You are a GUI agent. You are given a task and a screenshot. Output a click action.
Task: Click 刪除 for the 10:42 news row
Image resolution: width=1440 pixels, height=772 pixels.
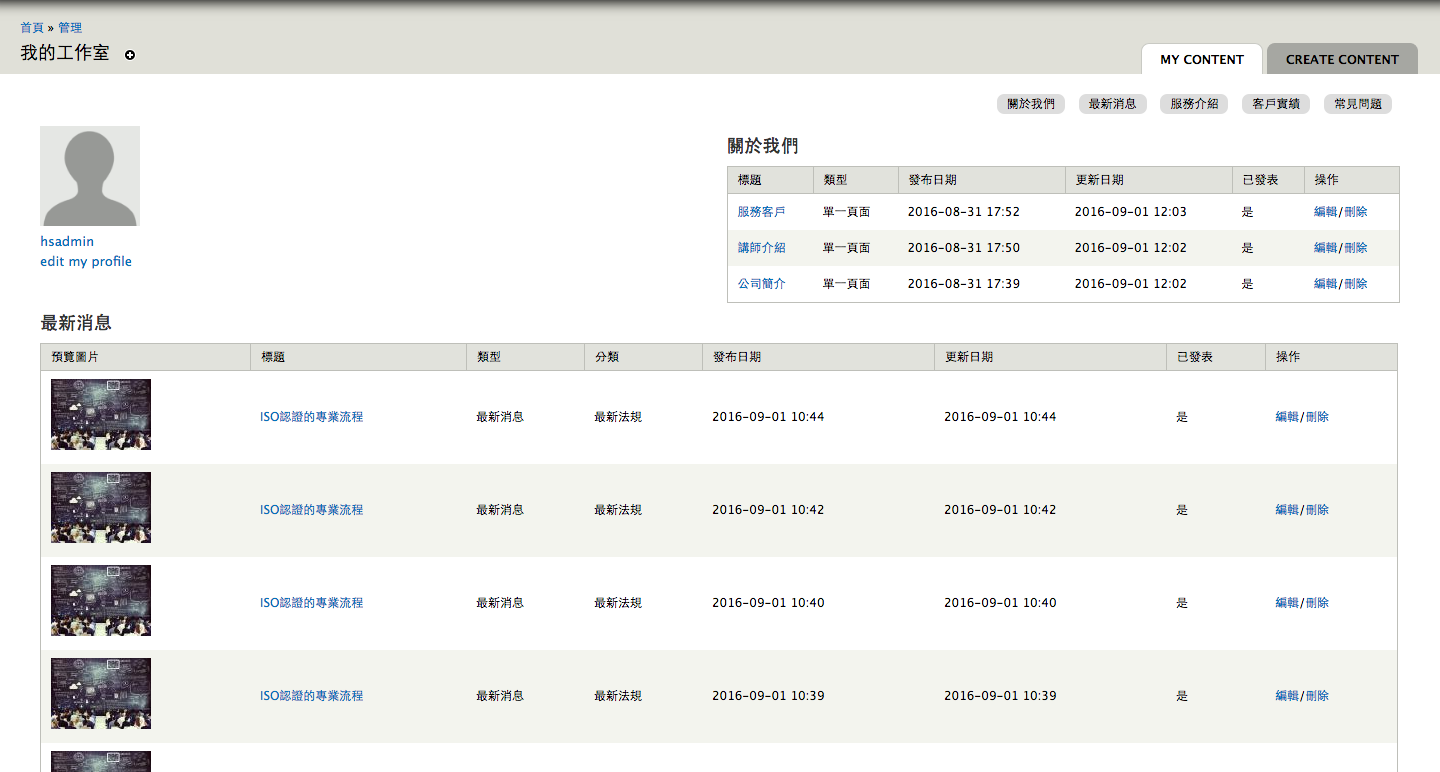click(x=1317, y=510)
